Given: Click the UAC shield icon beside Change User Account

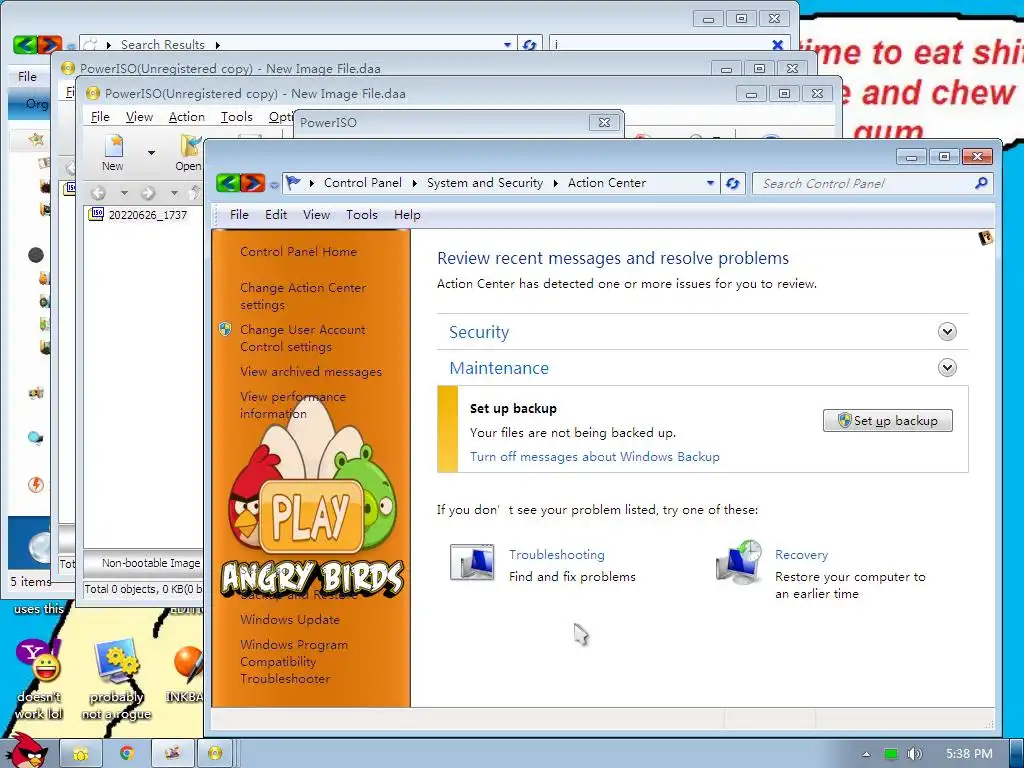Looking at the screenshot, I should pyautogui.click(x=225, y=329).
